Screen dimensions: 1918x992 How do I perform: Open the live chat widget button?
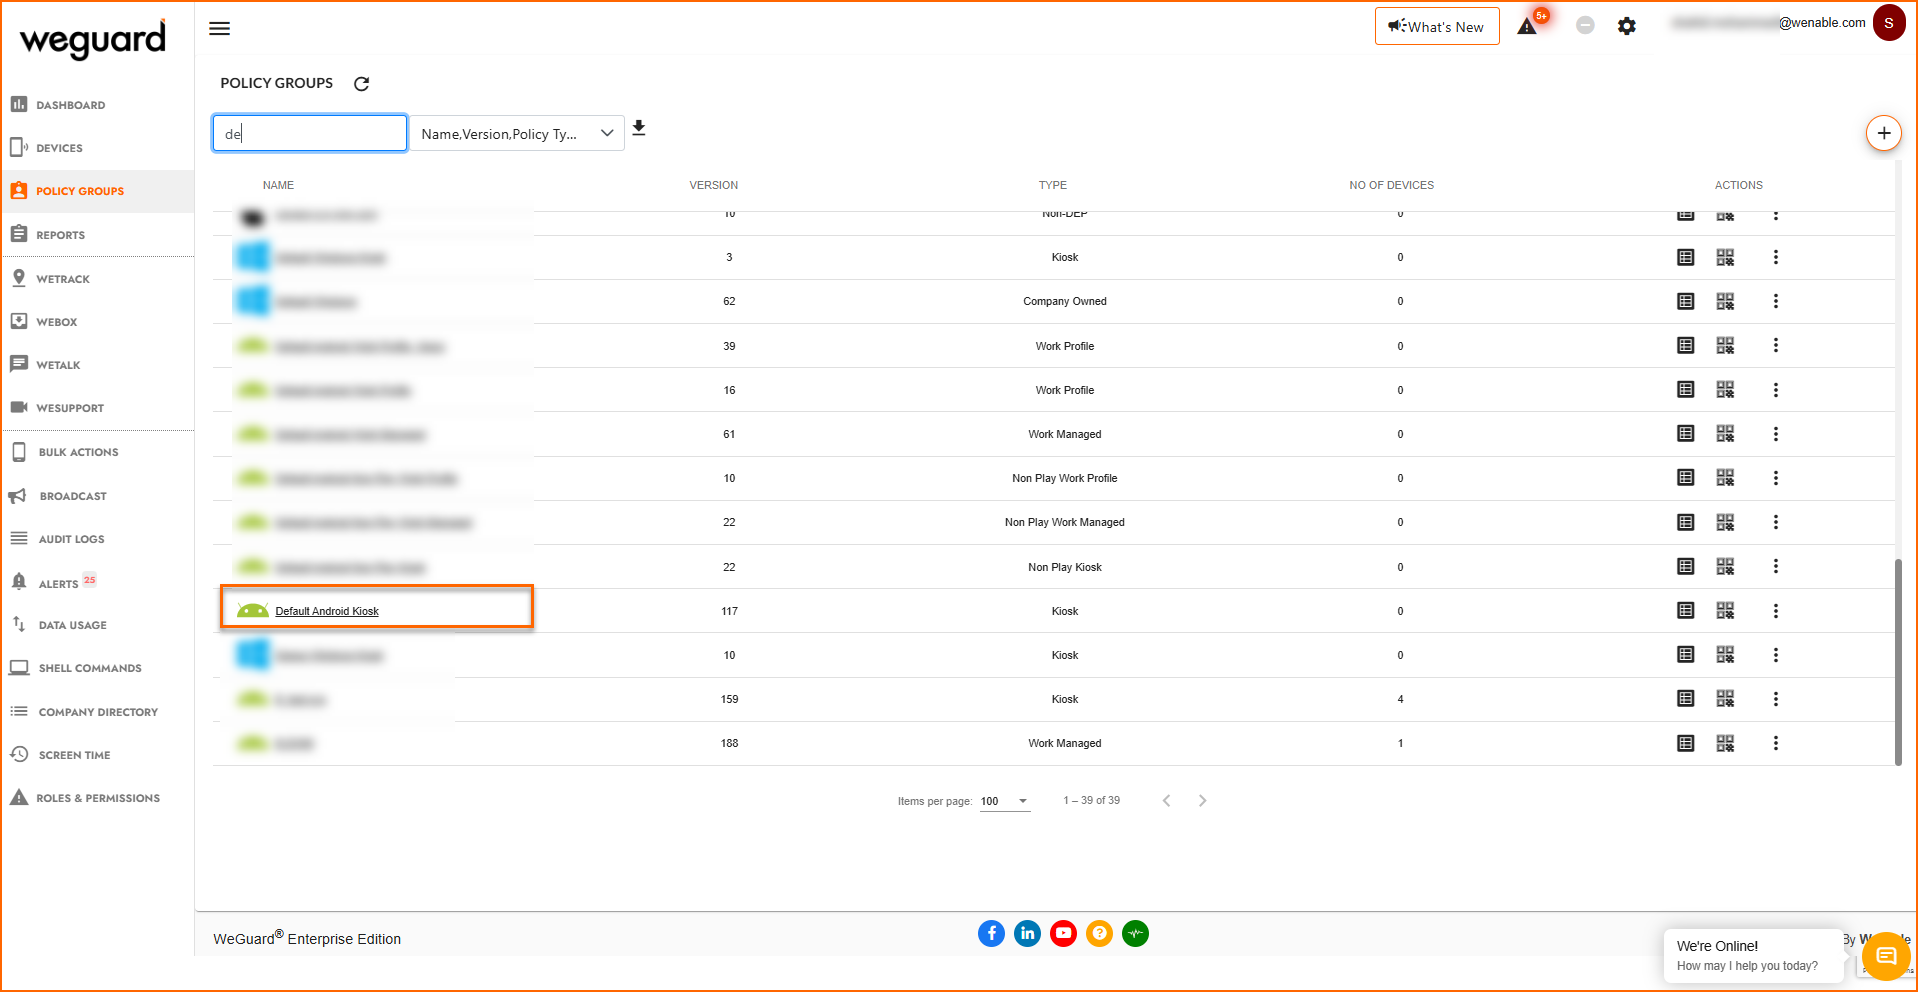click(1886, 956)
